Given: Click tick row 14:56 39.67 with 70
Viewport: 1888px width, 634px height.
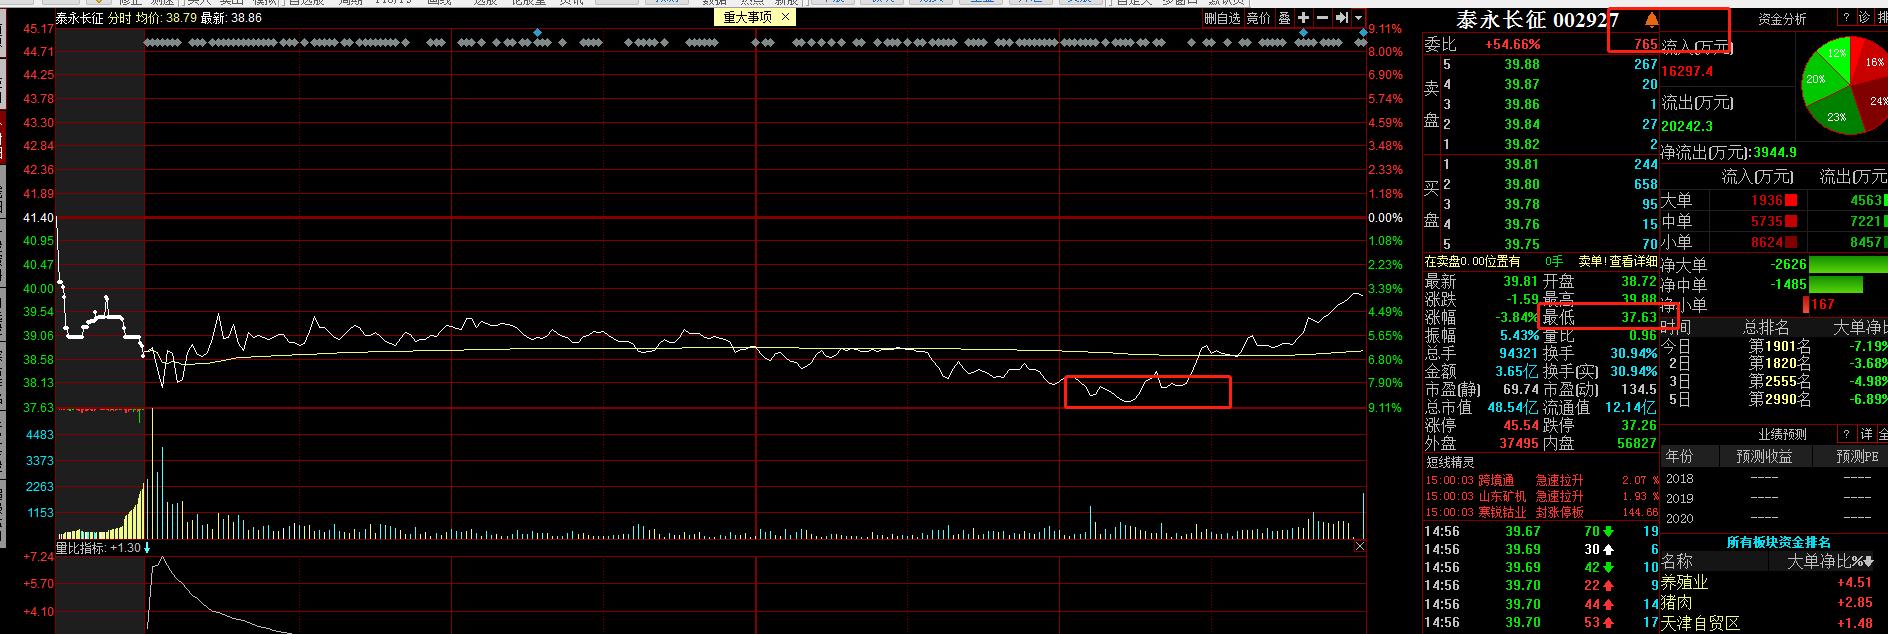Looking at the screenshot, I should click(x=1541, y=531).
